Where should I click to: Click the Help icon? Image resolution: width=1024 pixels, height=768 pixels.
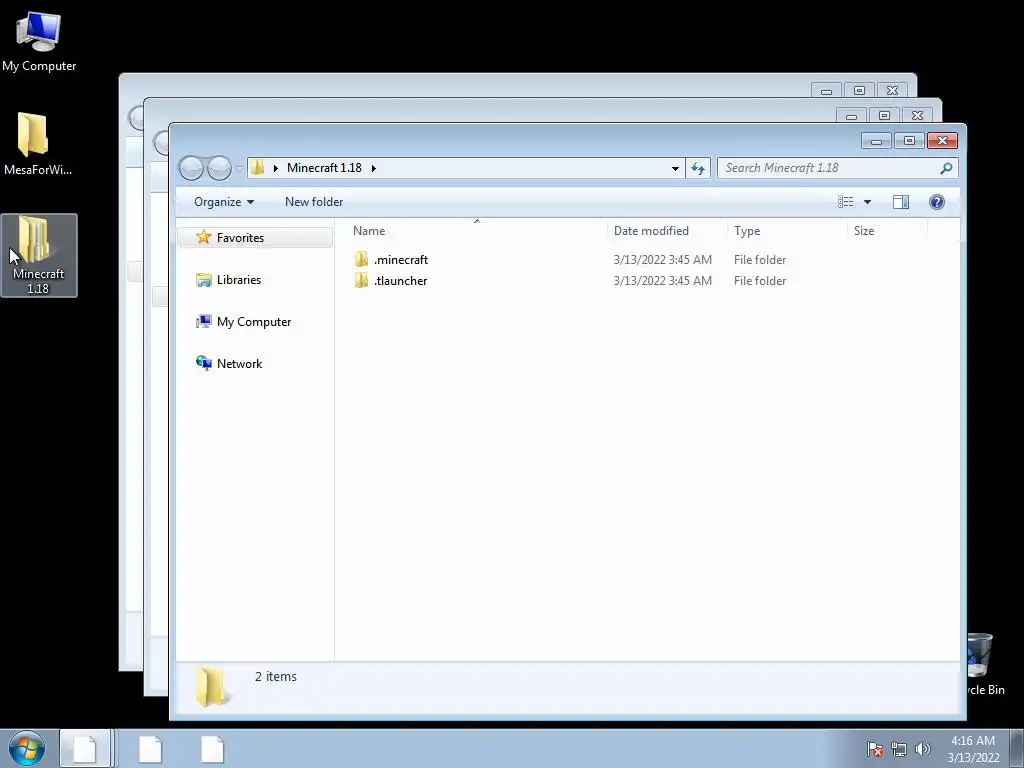pos(936,202)
